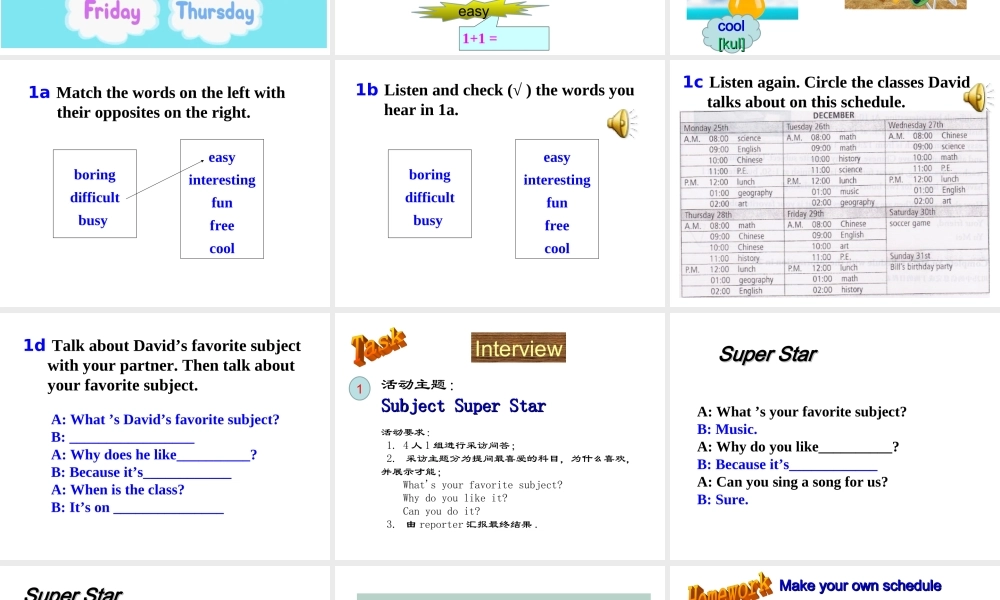Image resolution: width=1000 pixels, height=600 pixels.
Task: Click the 'Super Star' title above the dialogue
Action: pos(768,354)
